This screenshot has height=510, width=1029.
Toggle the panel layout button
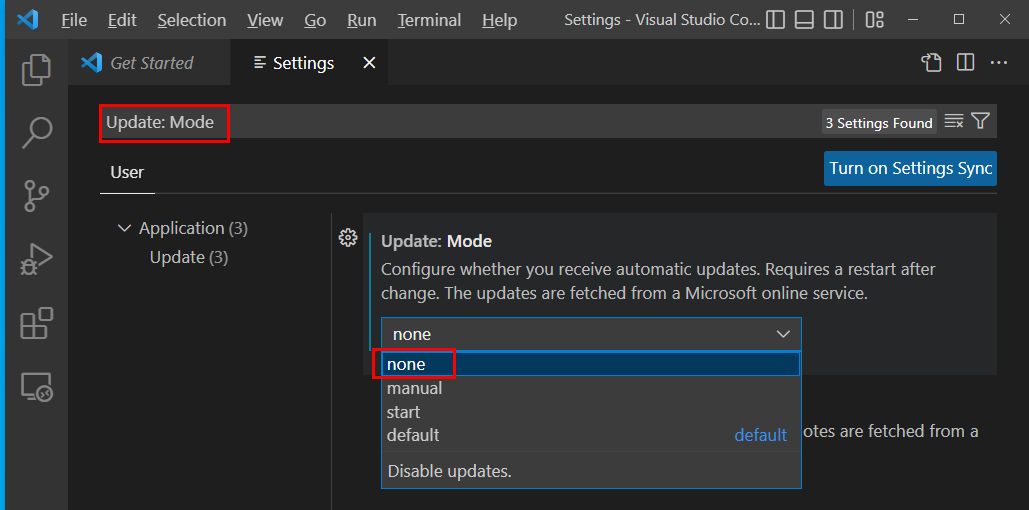tap(804, 20)
